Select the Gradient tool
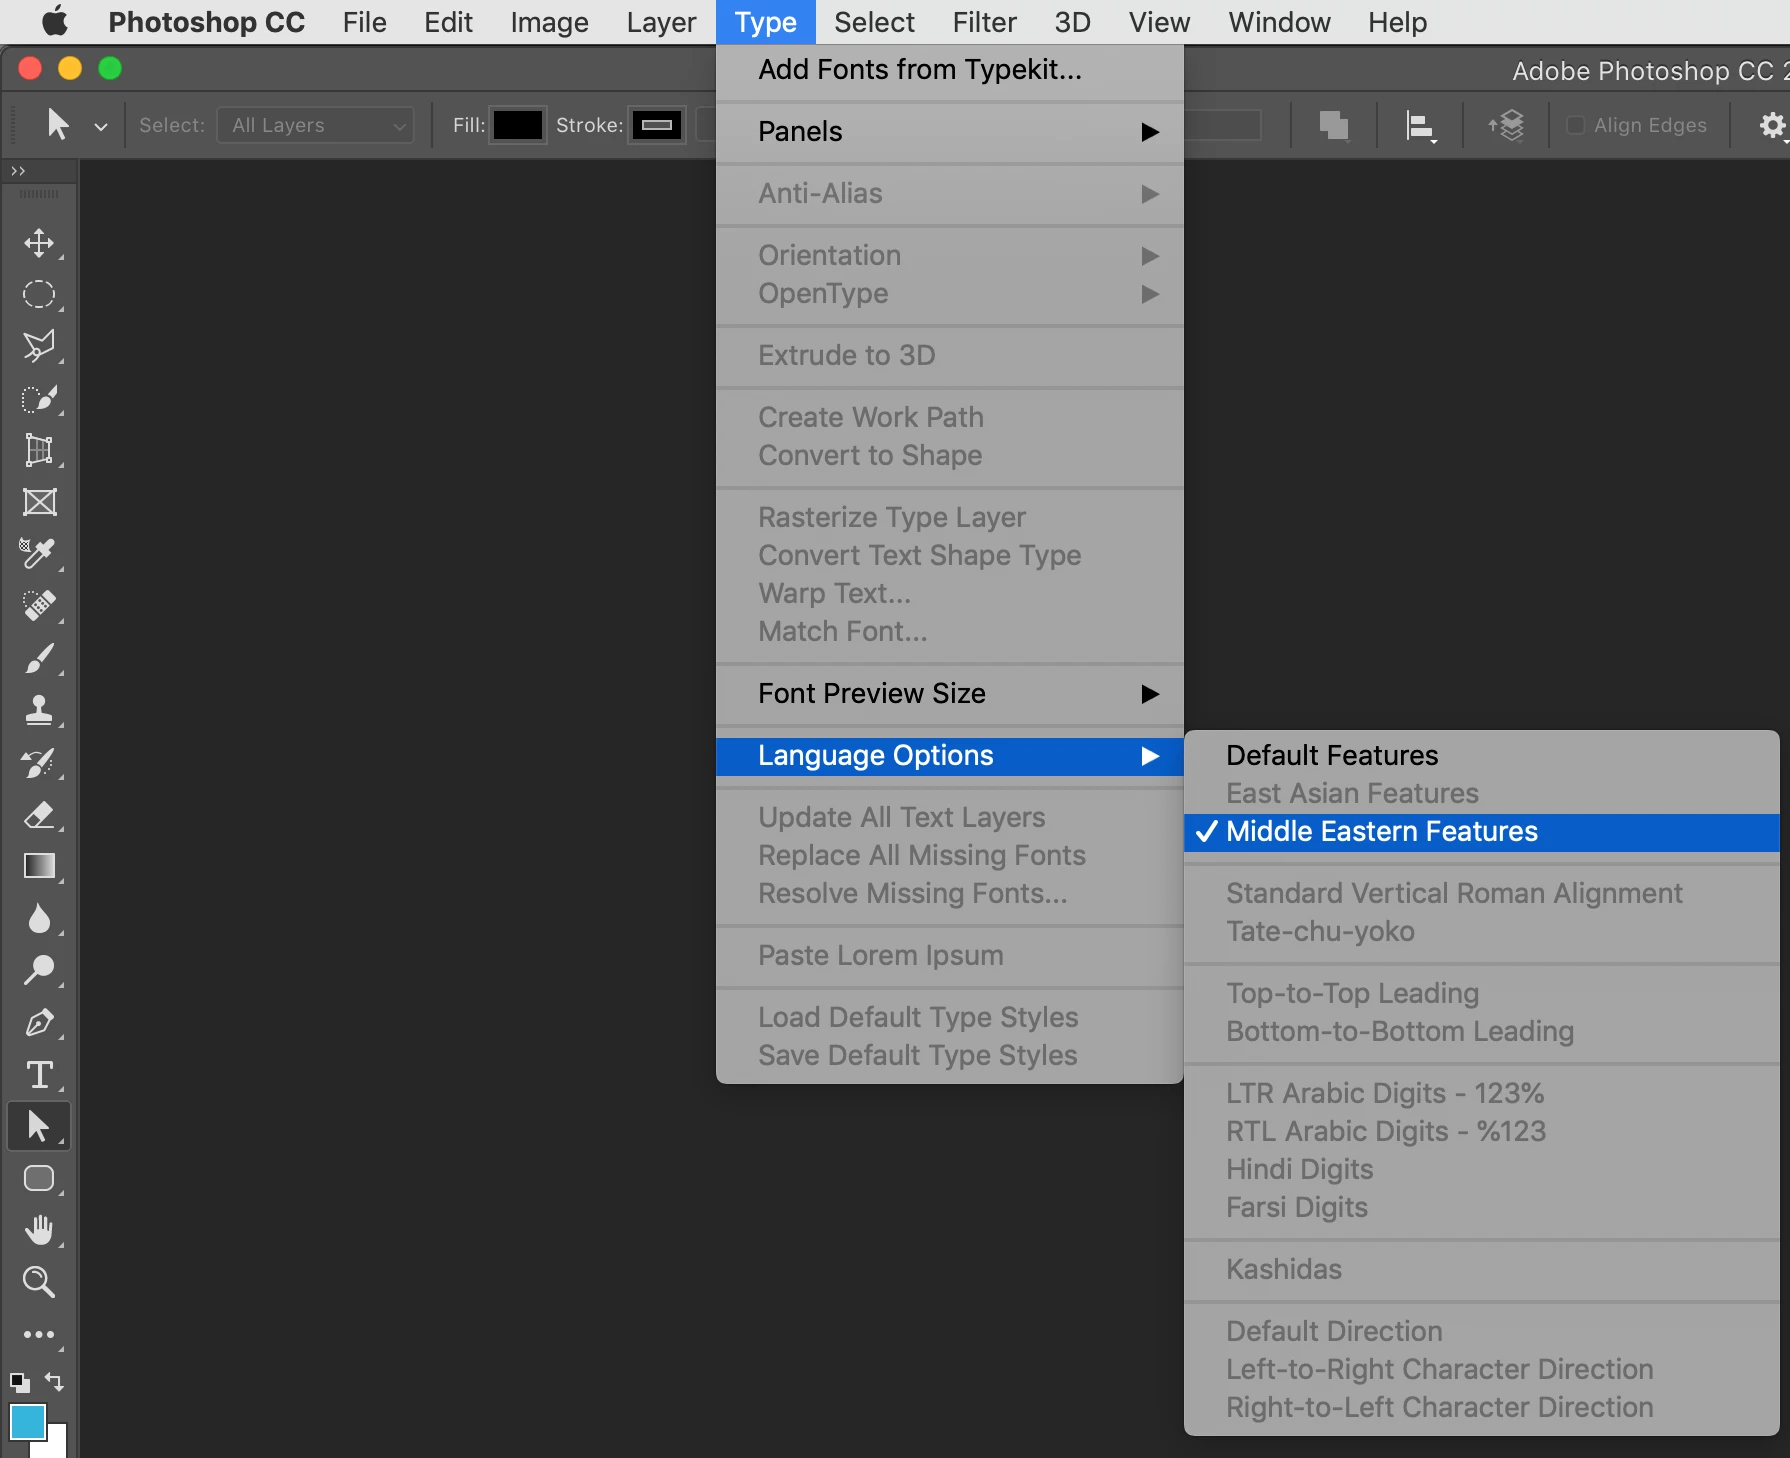This screenshot has height=1458, width=1790. [39, 866]
